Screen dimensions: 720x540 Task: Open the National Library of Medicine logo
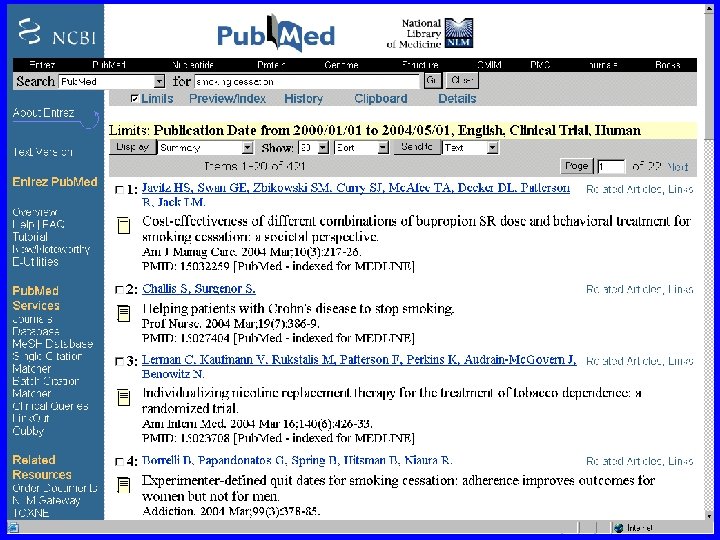(430, 33)
